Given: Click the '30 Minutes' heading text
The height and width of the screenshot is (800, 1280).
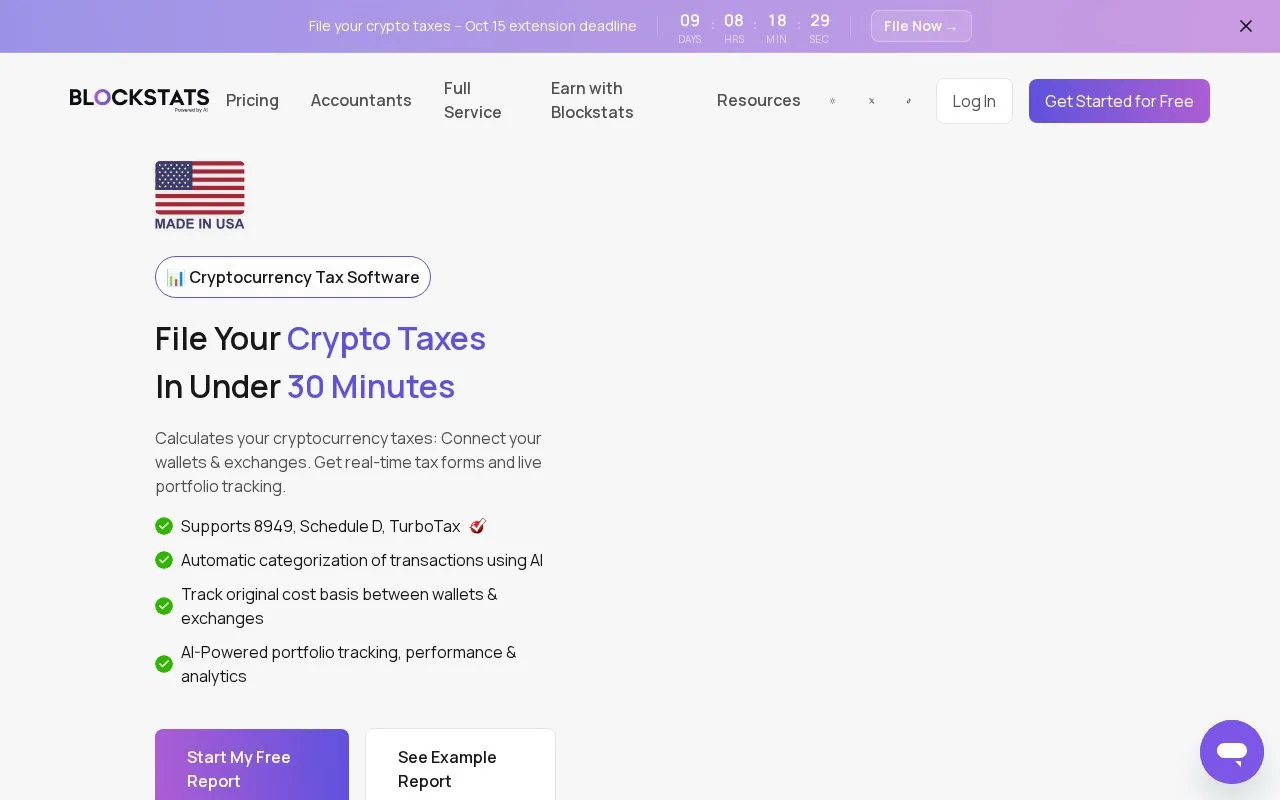Looking at the screenshot, I should click(371, 386).
